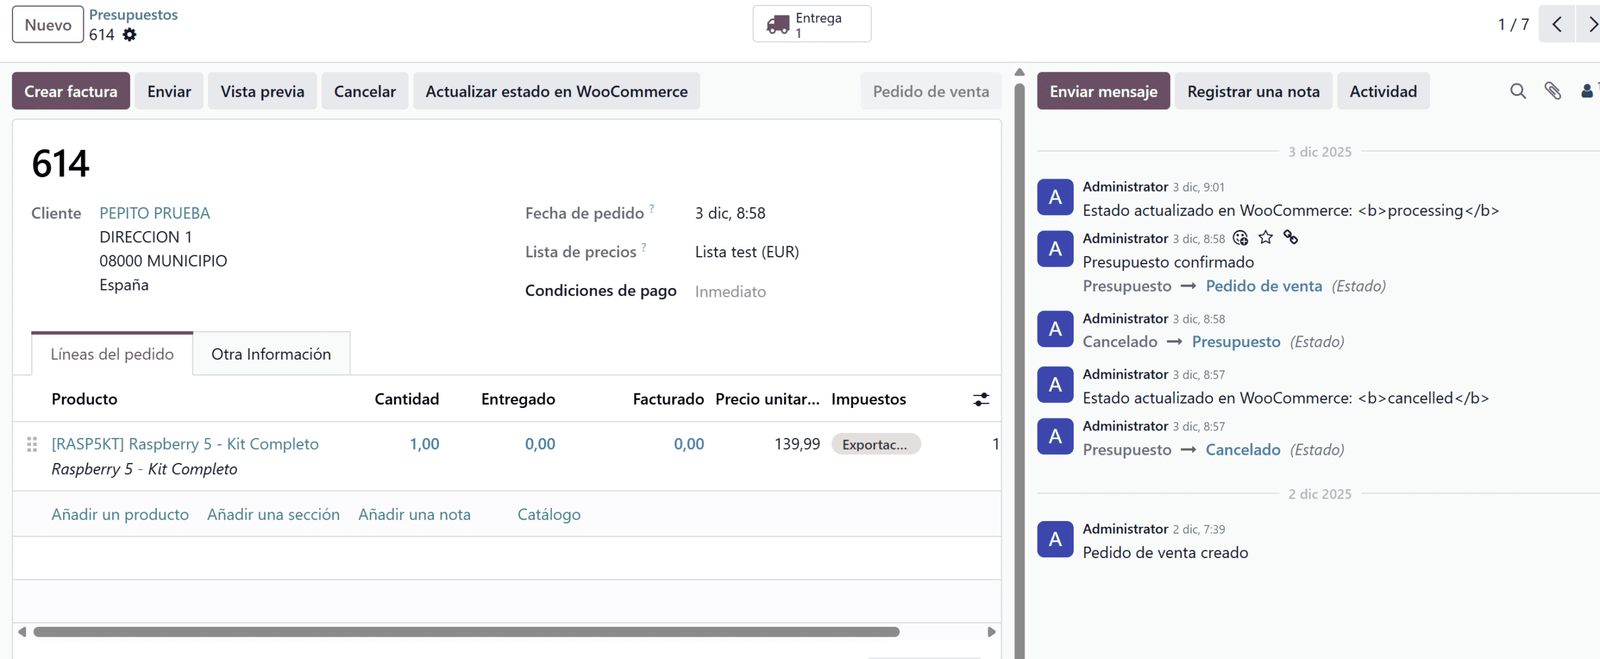Switch to Otra Información tab
This screenshot has width=1600, height=659.
(x=271, y=354)
